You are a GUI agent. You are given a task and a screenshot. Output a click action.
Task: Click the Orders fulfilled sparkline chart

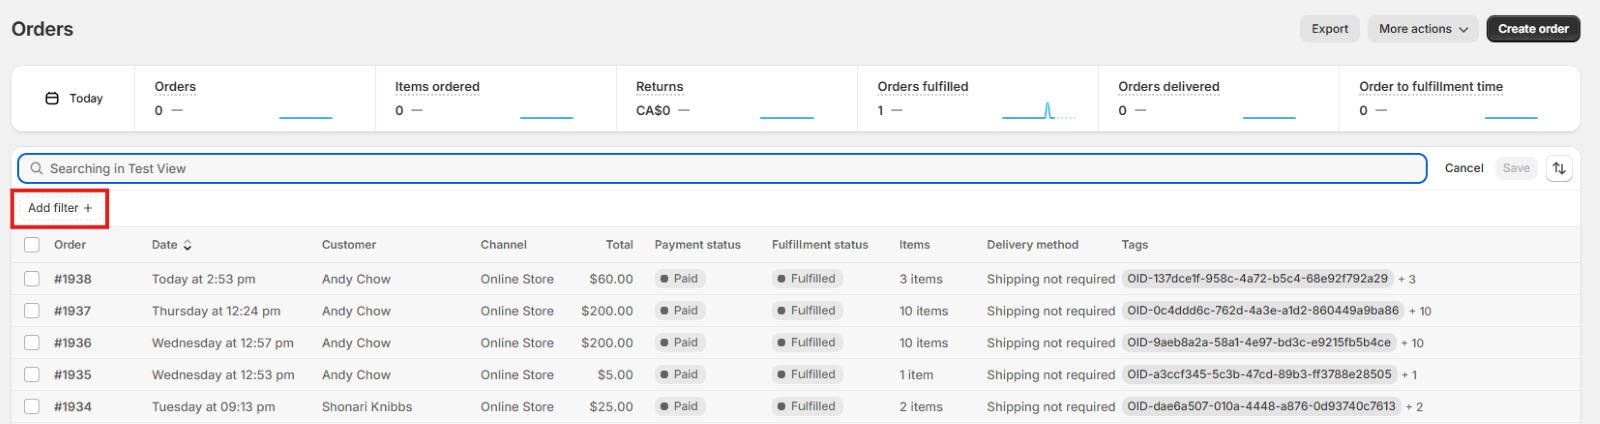pyautogui.click(x=1038, y=110)
